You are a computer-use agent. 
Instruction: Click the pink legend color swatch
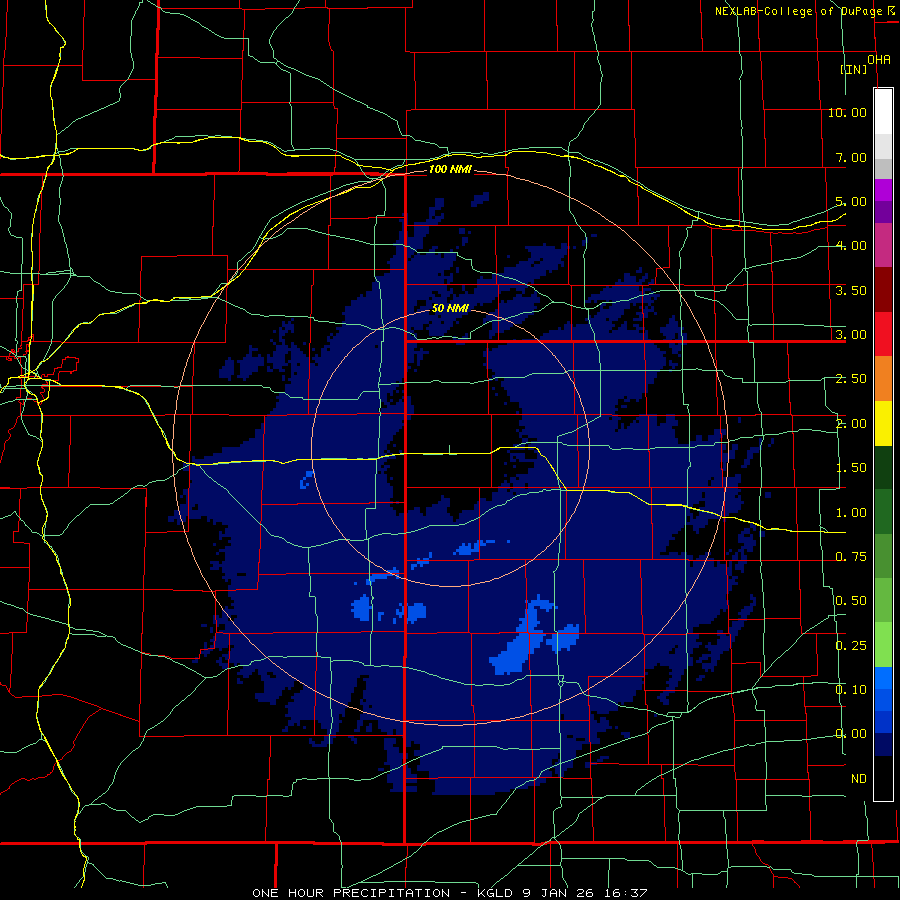click(x=883, y=245)
